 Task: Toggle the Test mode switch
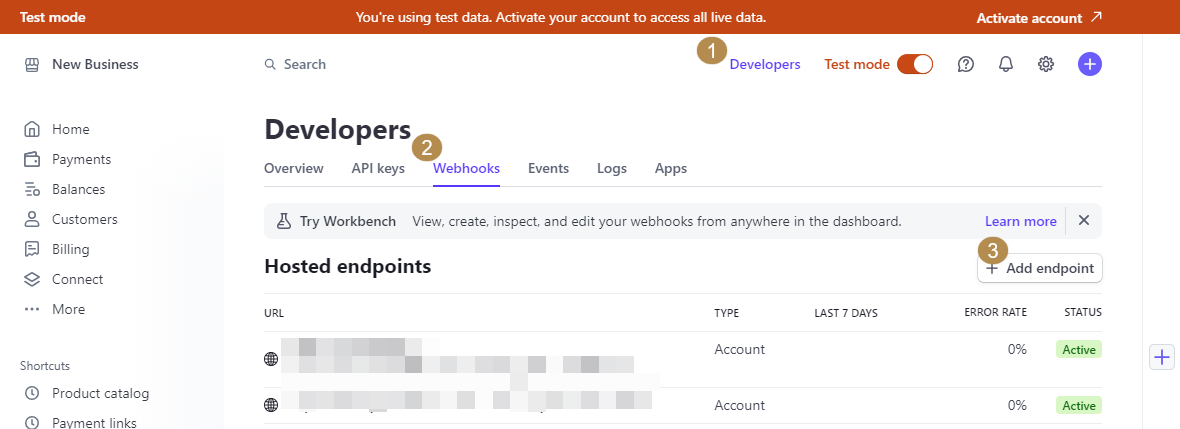click(x=915, y=64)
